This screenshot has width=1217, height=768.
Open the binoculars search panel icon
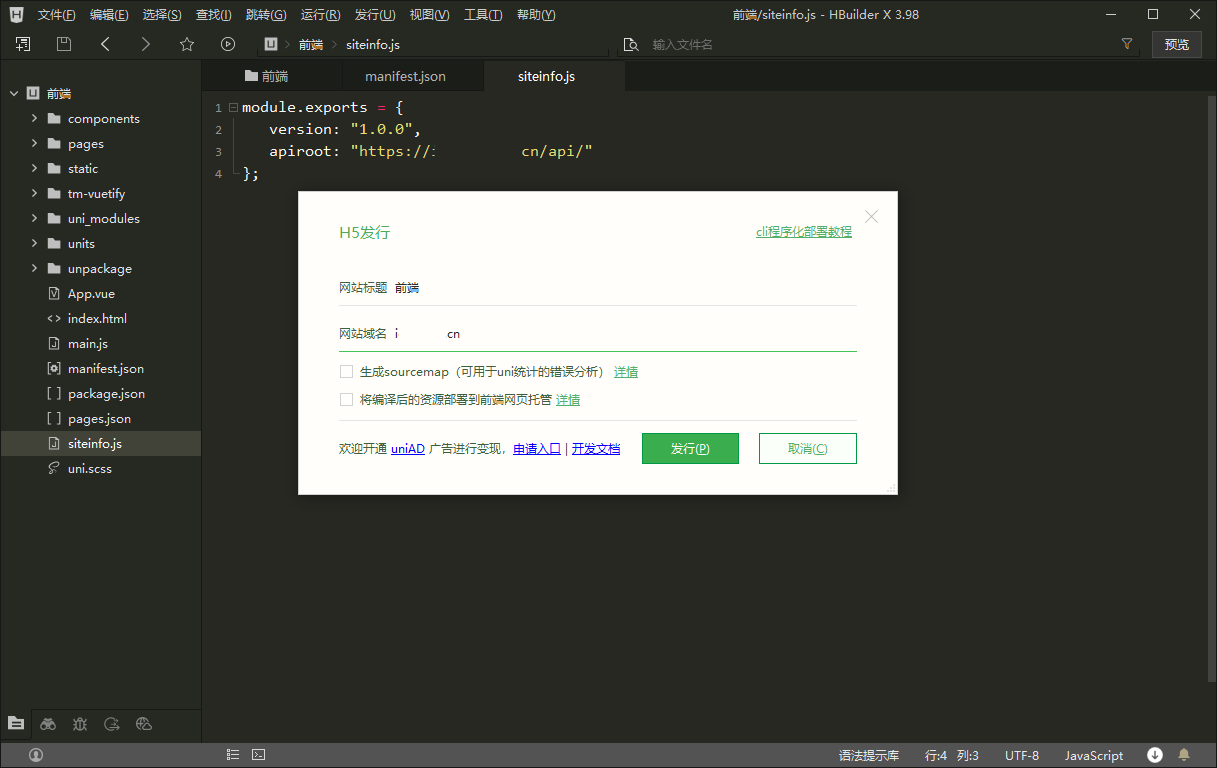pos(48,724)
